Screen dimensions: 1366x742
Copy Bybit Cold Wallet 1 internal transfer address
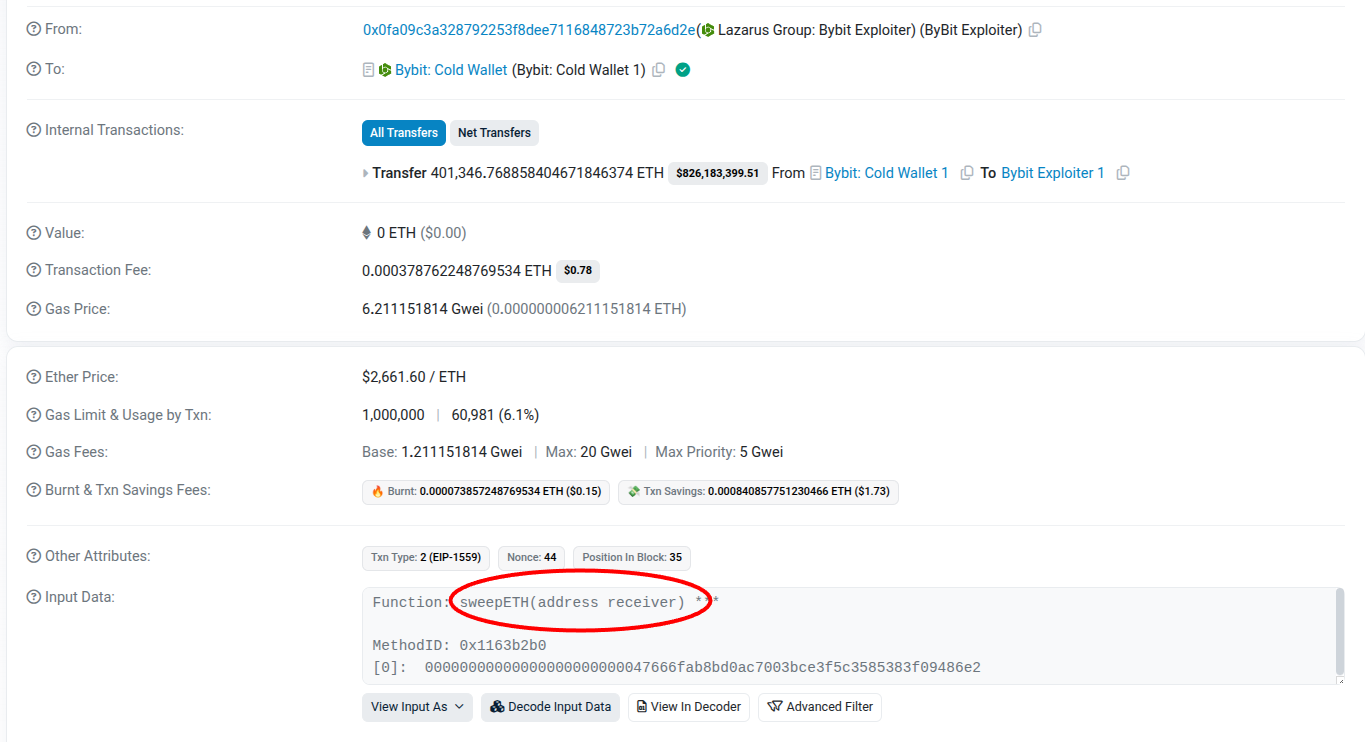pos(967,173)
